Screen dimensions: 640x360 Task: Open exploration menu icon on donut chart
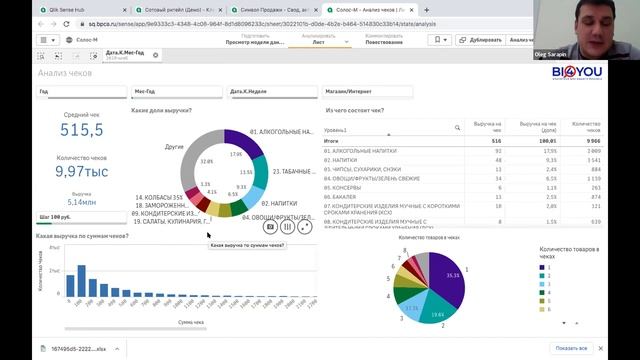pyautogui.click(x=287, y=227)
